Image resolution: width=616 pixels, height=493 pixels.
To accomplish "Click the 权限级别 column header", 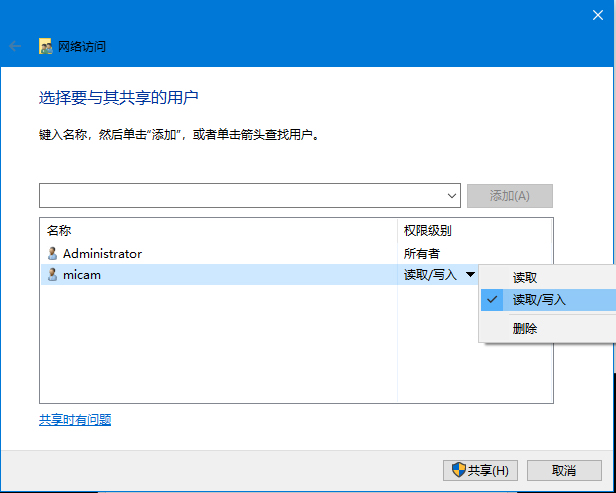I will point(474,231).
